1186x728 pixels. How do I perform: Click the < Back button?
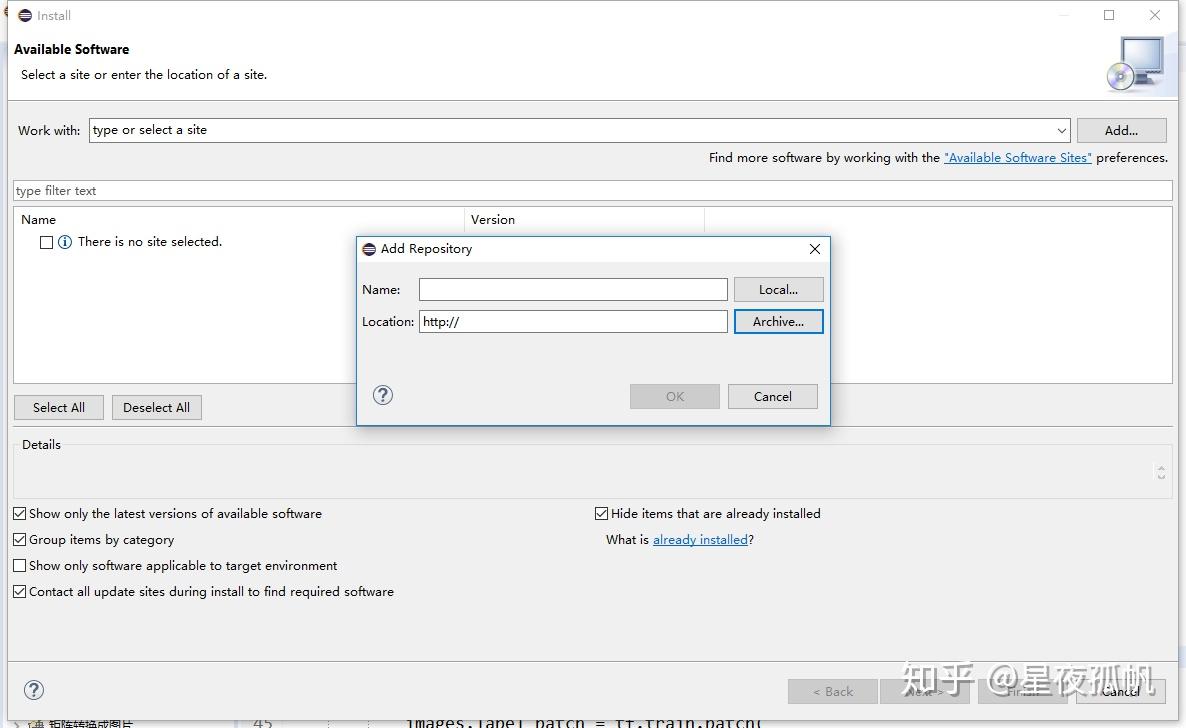[833, 691]
